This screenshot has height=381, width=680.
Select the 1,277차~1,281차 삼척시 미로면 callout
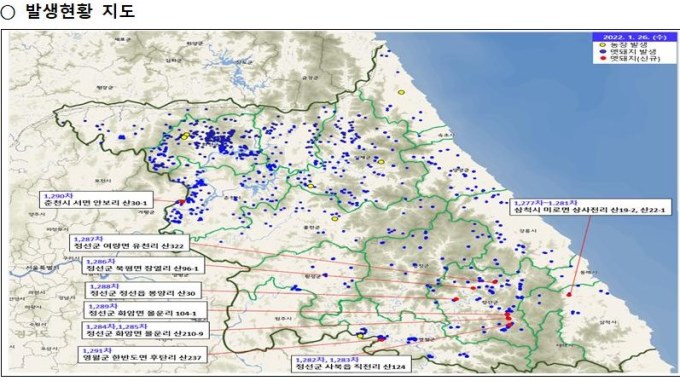(x=590, y=207)
